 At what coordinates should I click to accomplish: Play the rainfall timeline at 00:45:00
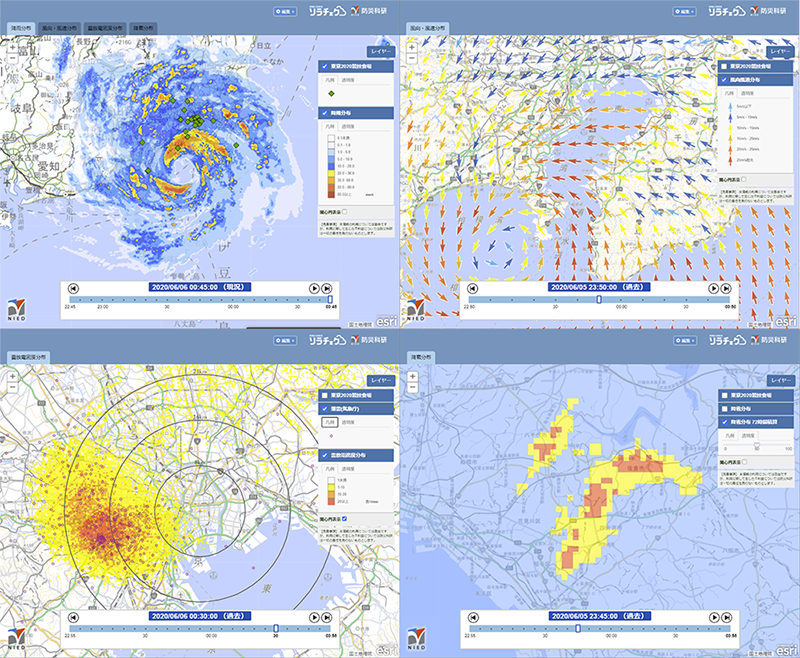tap(314, 287)
